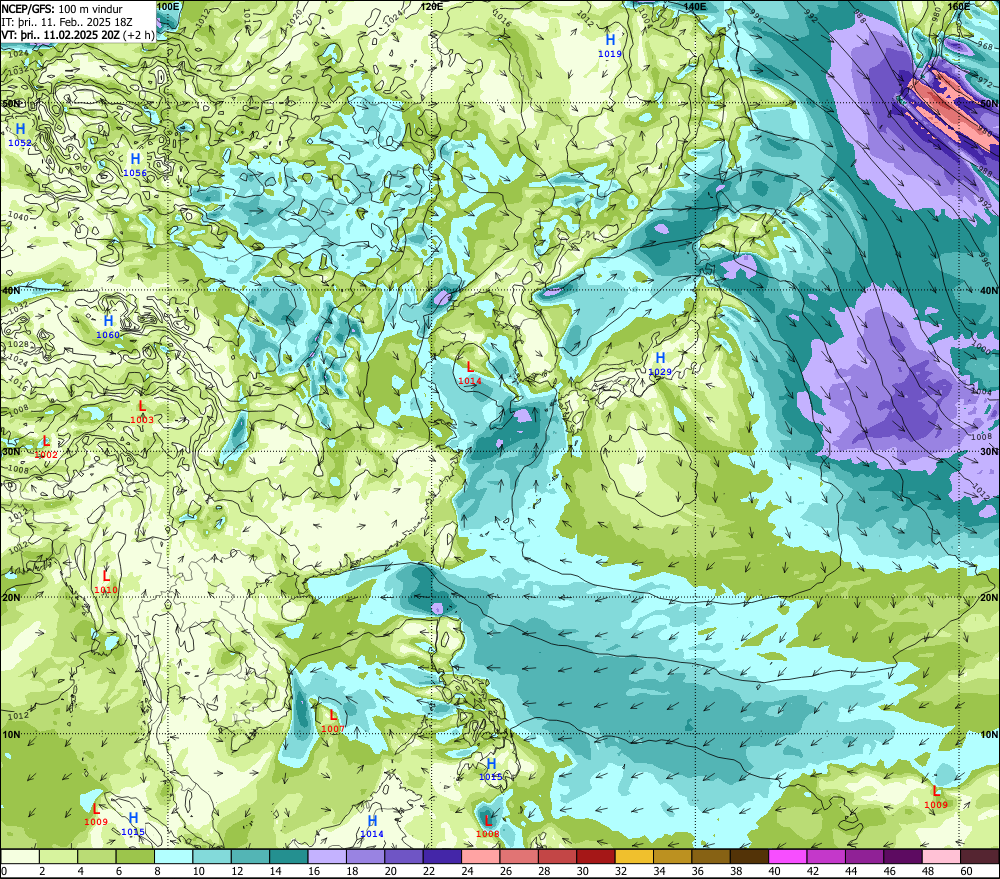Click the 140E longitude label

tap(695, 6)
